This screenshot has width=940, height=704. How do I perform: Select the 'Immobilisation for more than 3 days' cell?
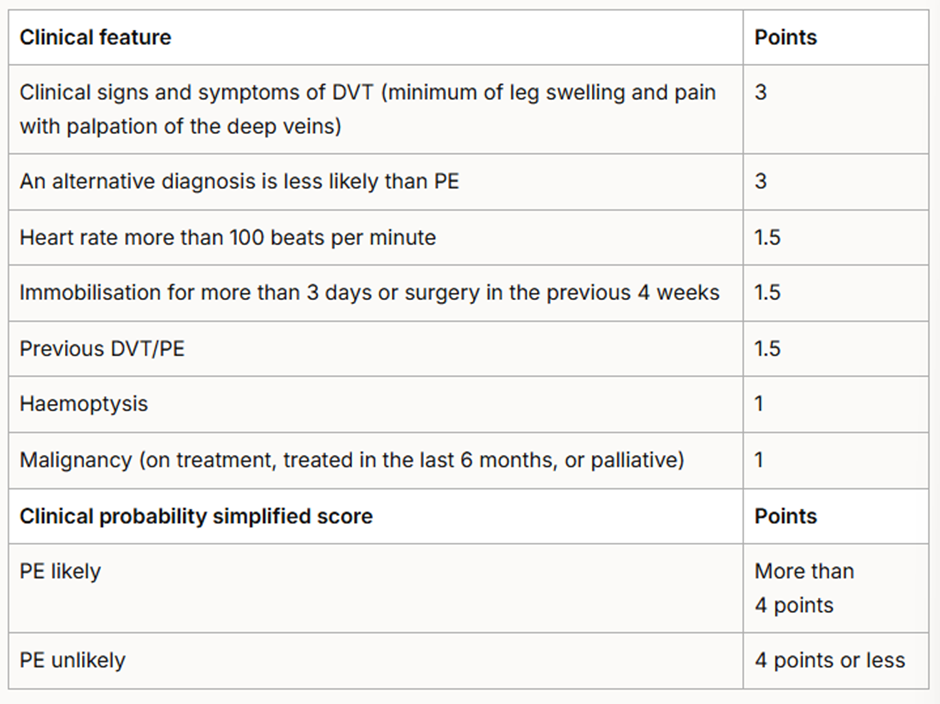(x=369, y=293)
